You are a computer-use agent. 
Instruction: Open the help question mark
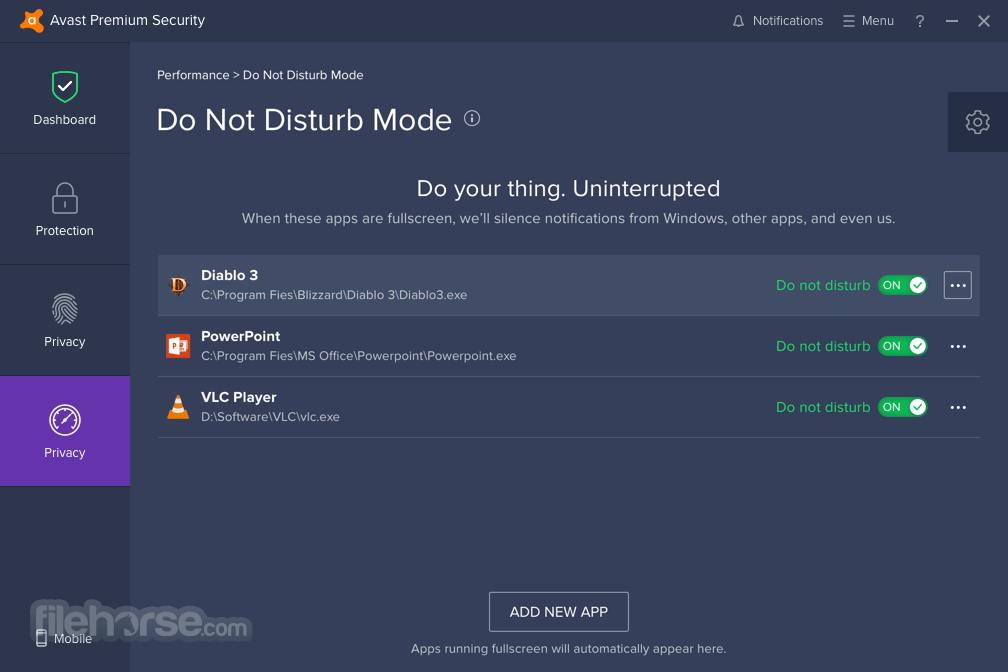pos(920,21)
